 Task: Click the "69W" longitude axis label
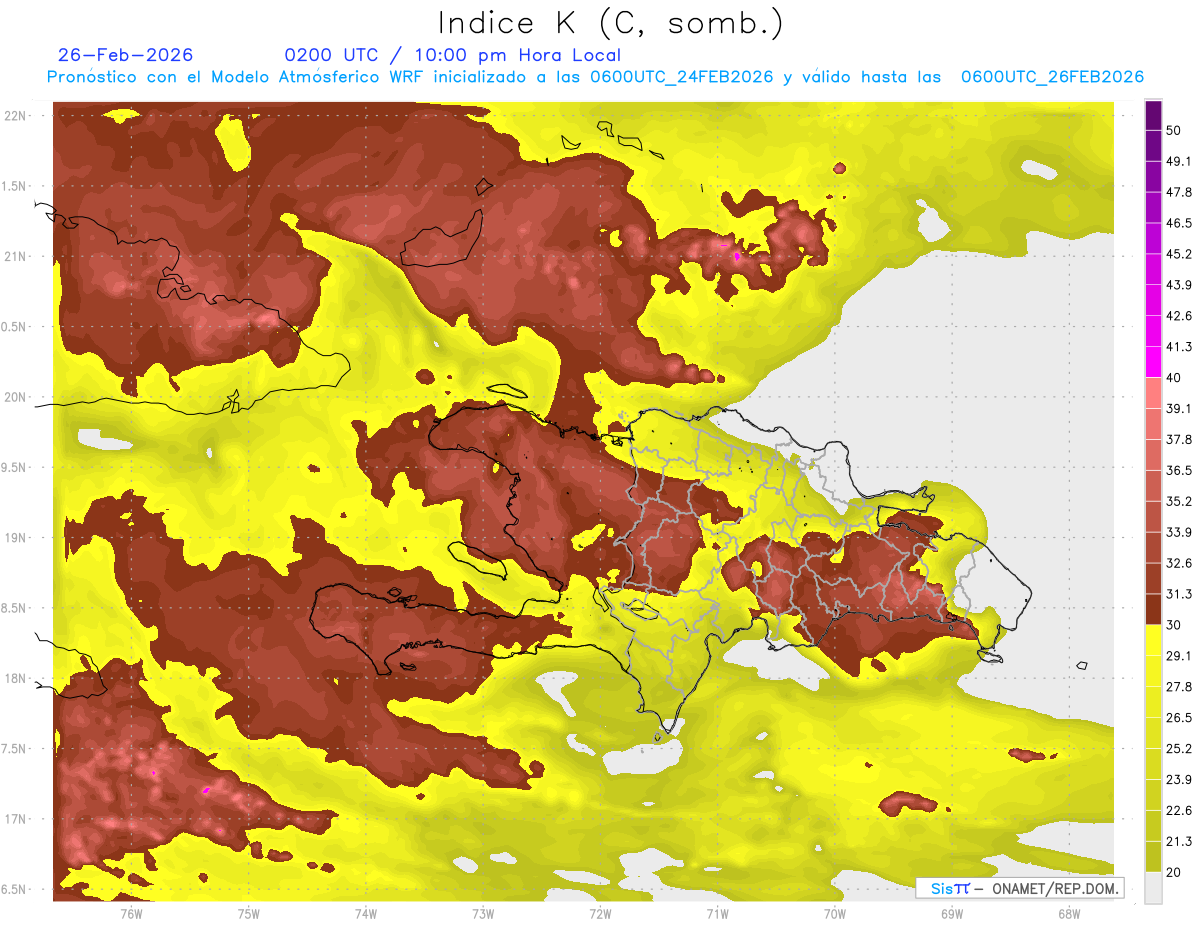pos(952,914)
